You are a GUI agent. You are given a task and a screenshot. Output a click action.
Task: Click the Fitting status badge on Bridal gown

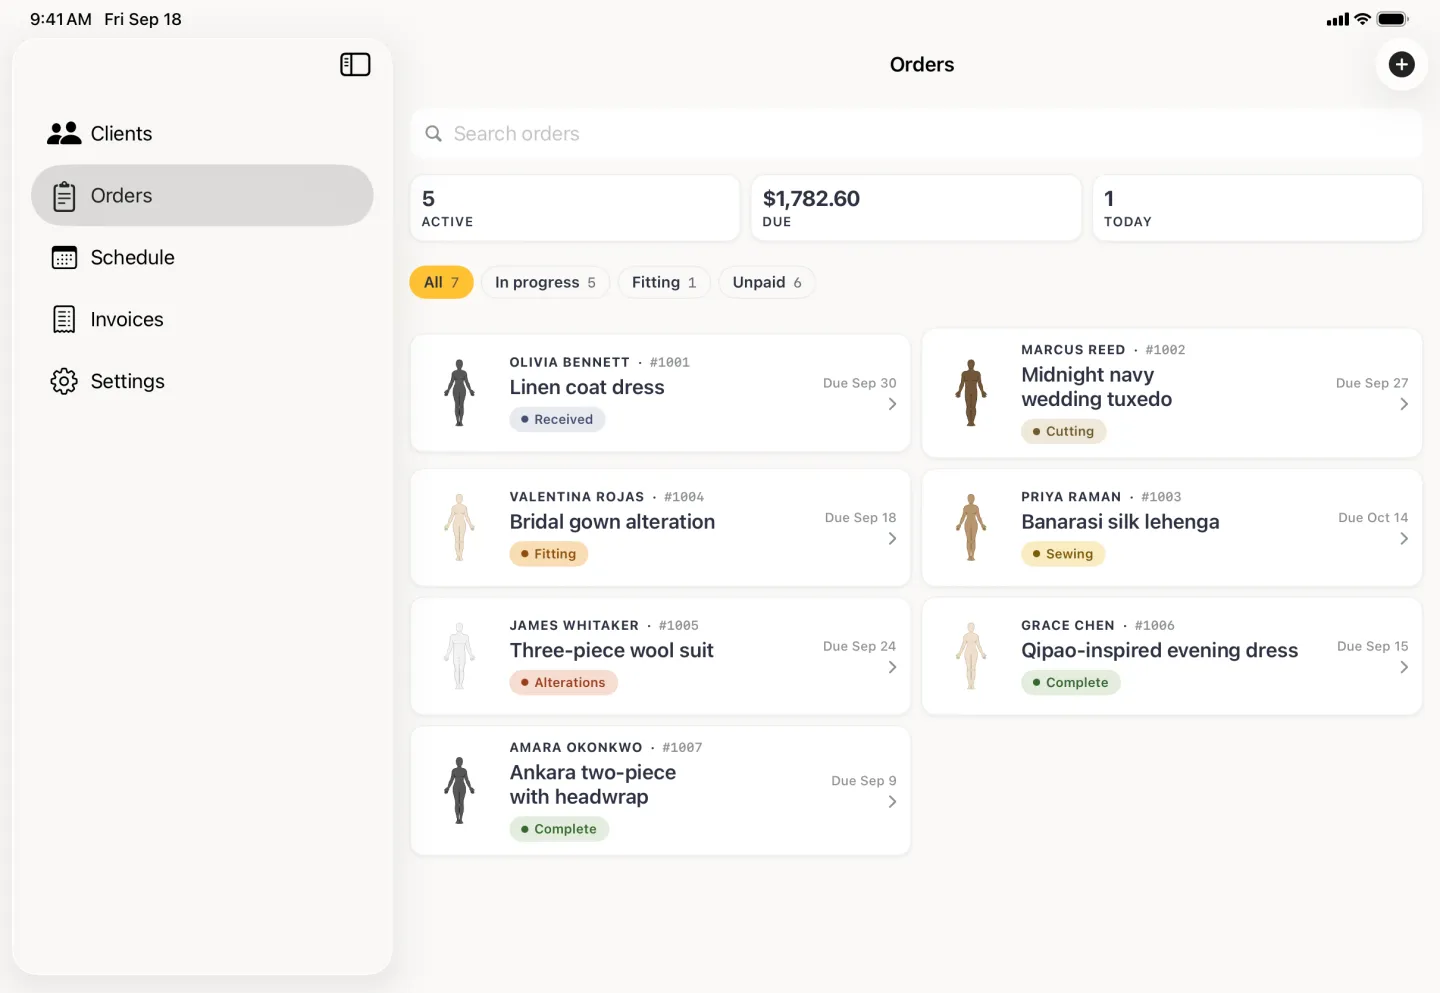click(x=549, y=554)
